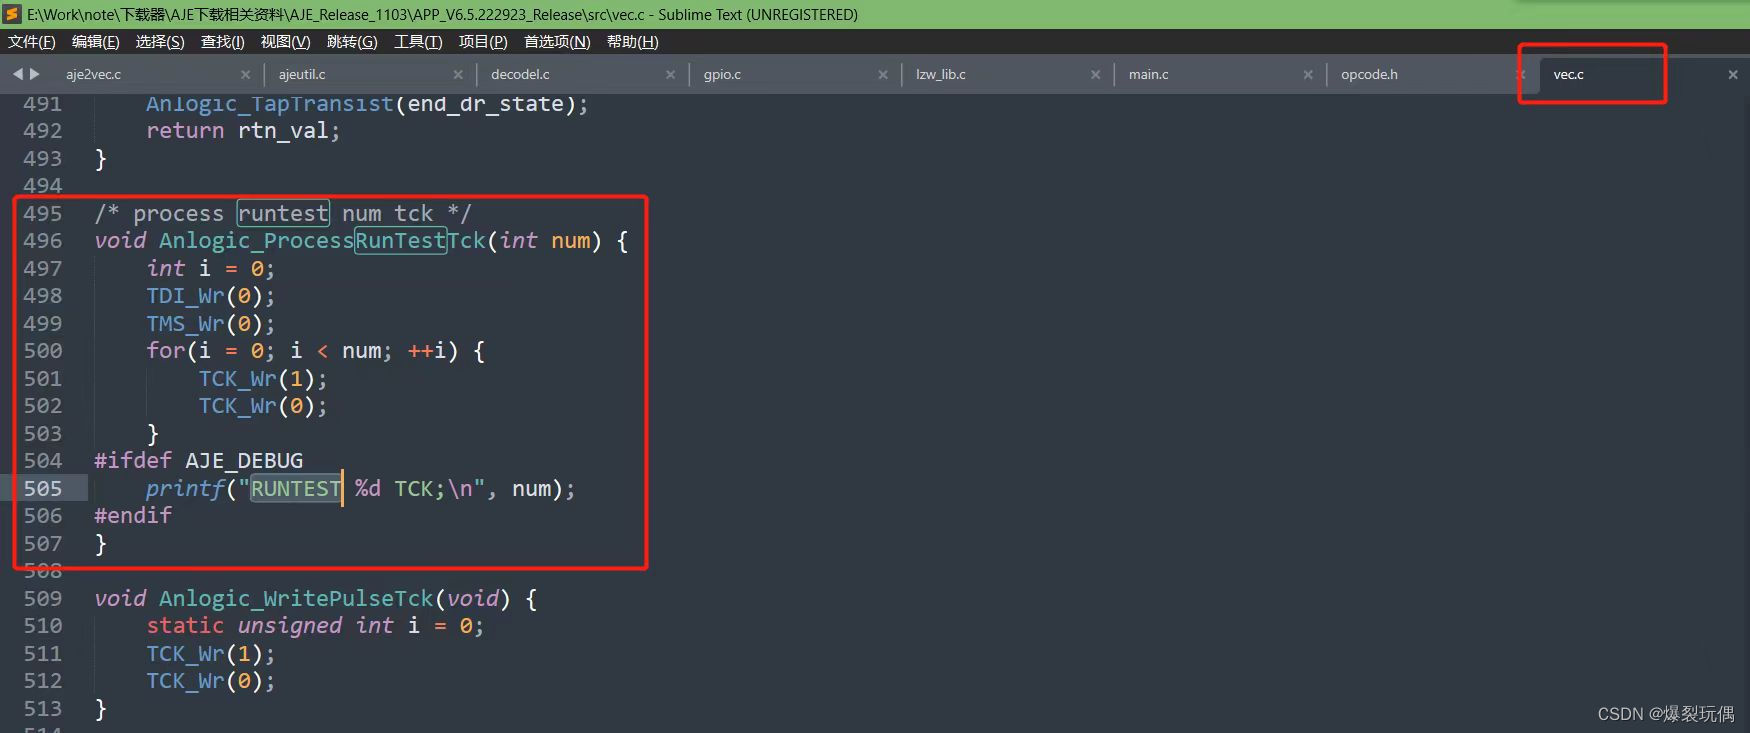Click the "#ifdef AJE_DEBUG" line

point(198,461)
